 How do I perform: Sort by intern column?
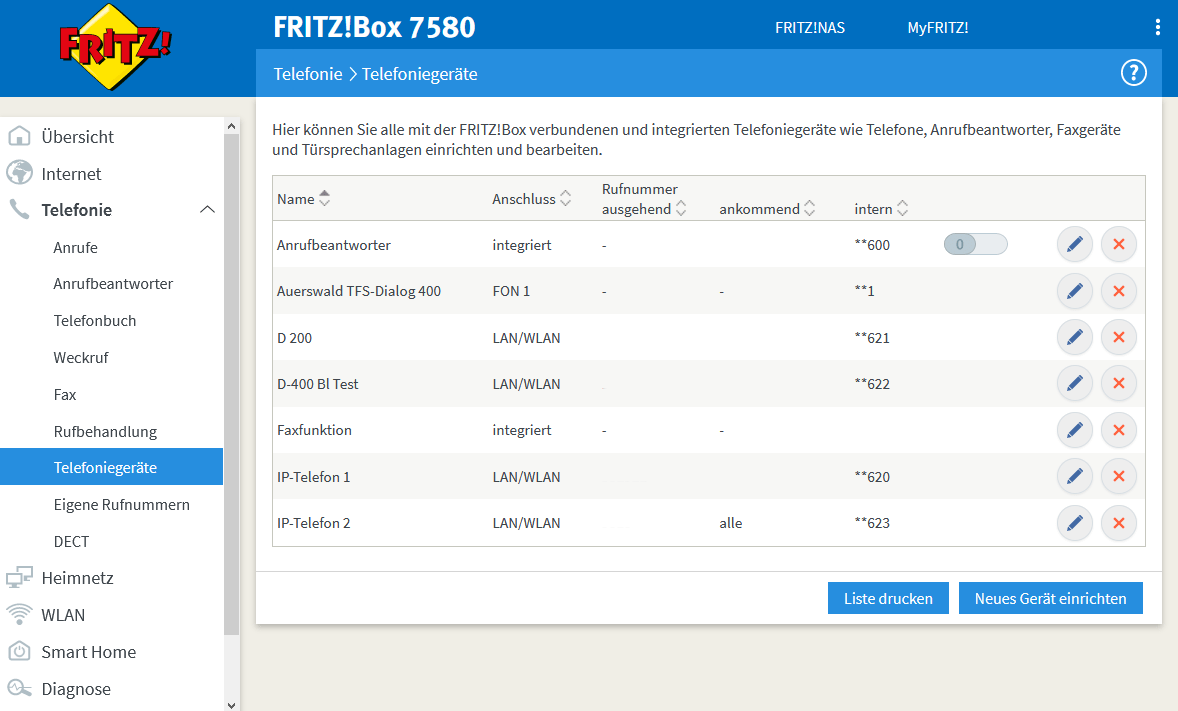(902, 208)
